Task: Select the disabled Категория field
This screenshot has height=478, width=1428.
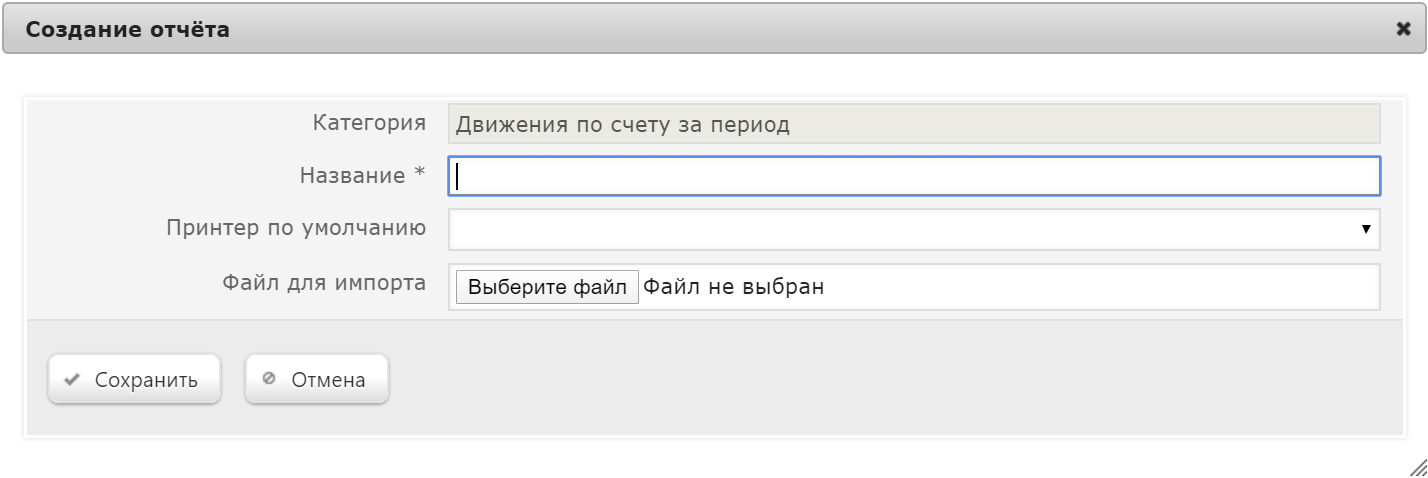Action: 914,124
